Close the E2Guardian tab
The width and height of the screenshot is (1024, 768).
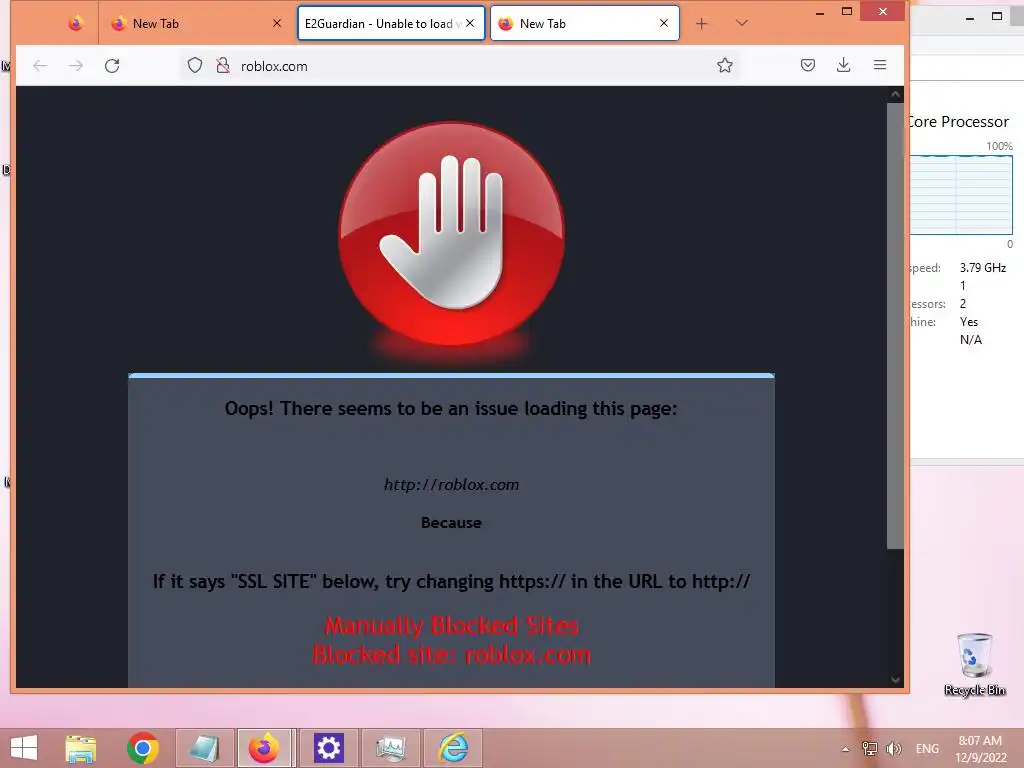click(470, 24)
